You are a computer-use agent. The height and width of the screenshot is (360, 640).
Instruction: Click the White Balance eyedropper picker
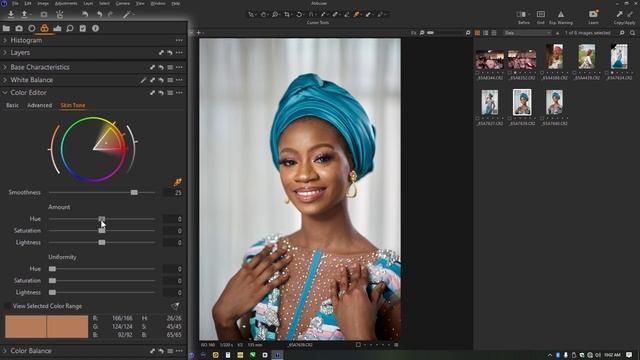pos(143,80)
